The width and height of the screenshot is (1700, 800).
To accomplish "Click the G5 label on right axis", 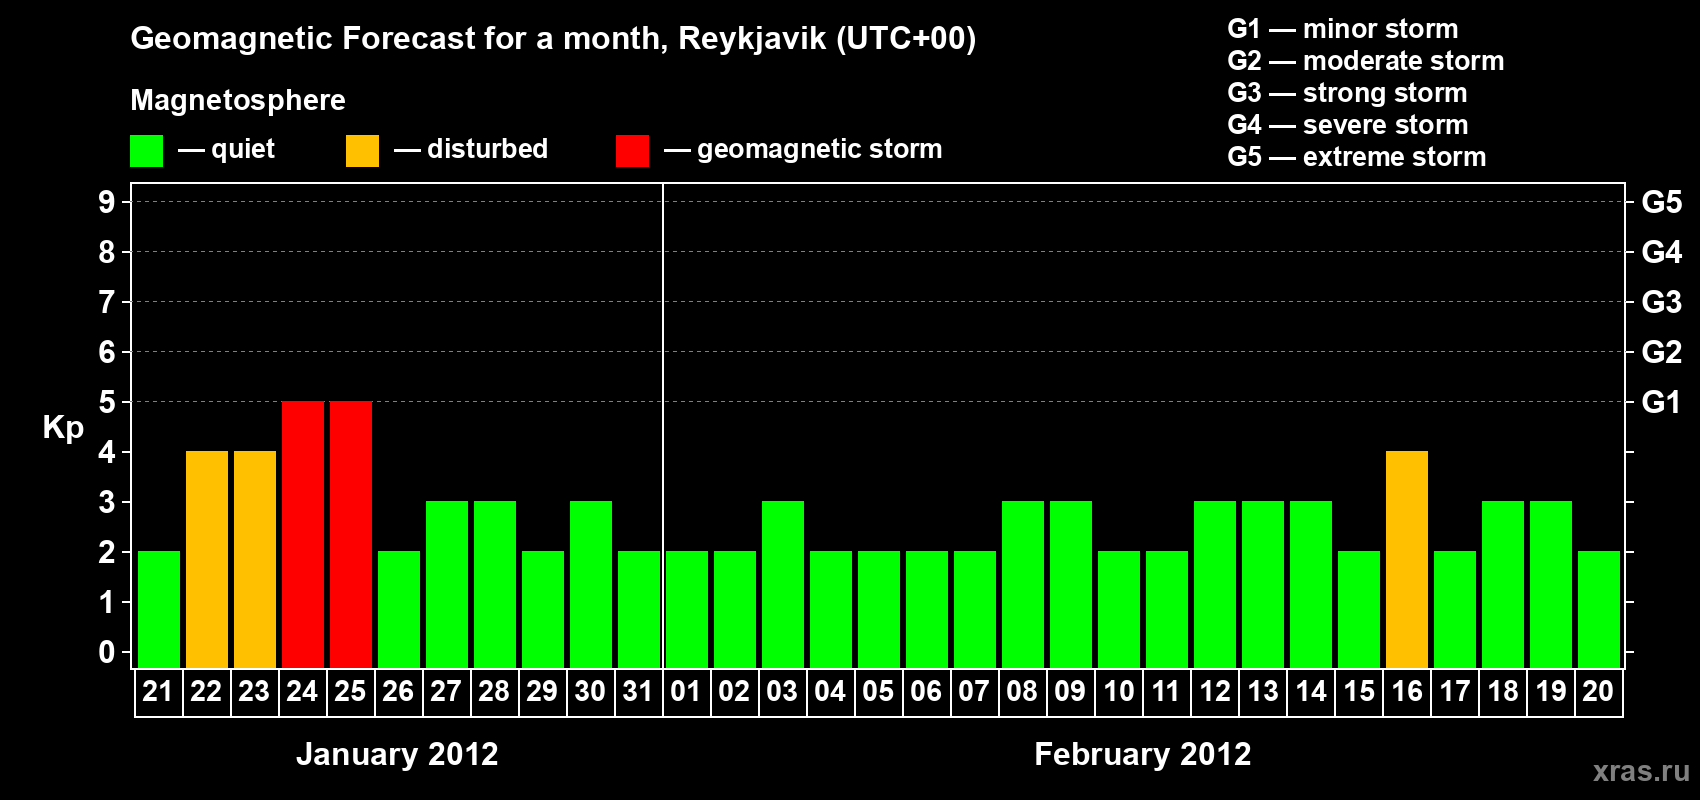I will click(x=1661, y=202).
